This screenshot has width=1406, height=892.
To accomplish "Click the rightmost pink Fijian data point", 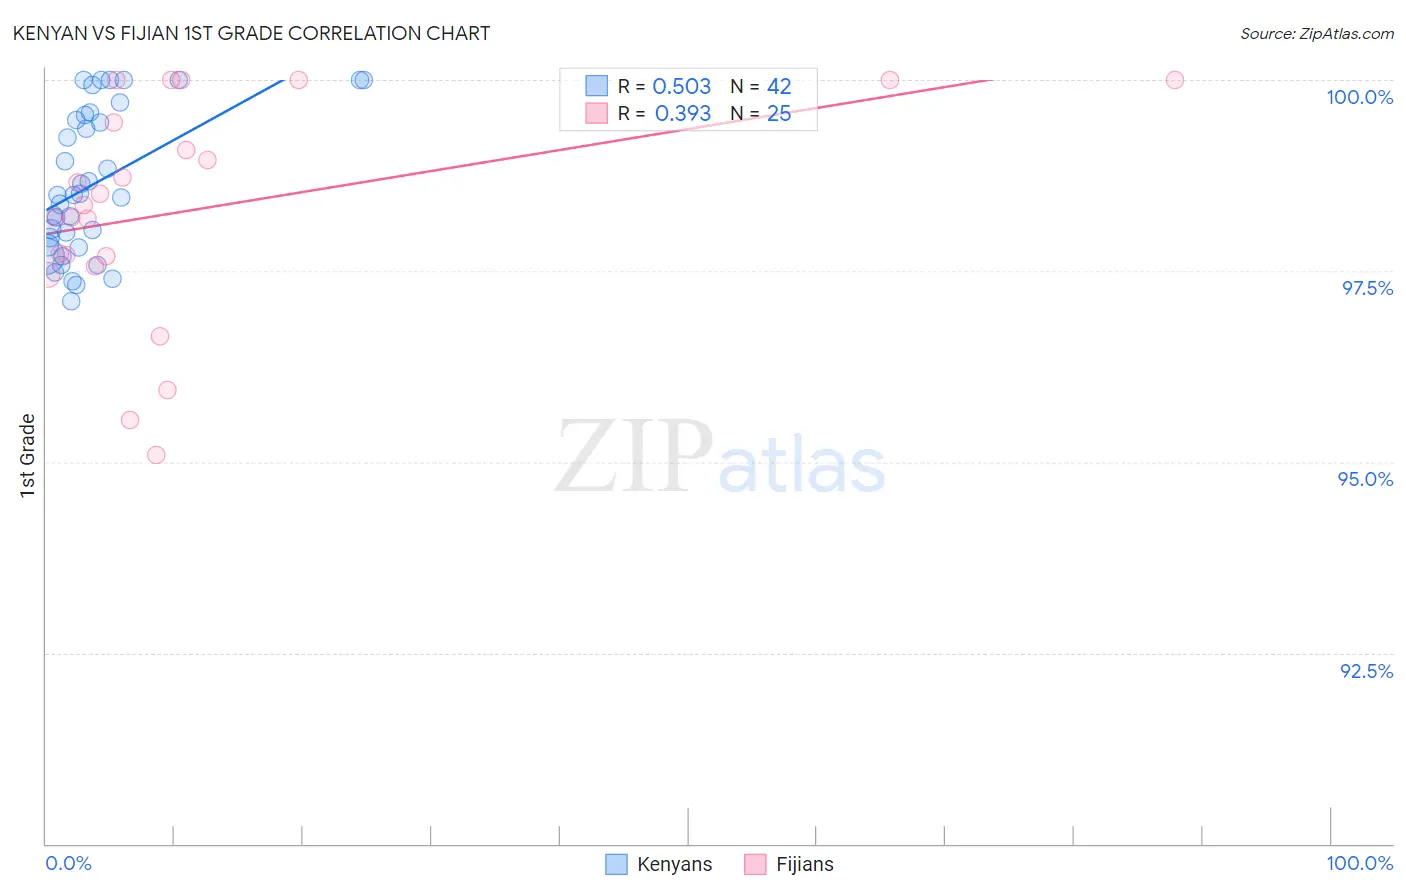I will (1175, 80).
